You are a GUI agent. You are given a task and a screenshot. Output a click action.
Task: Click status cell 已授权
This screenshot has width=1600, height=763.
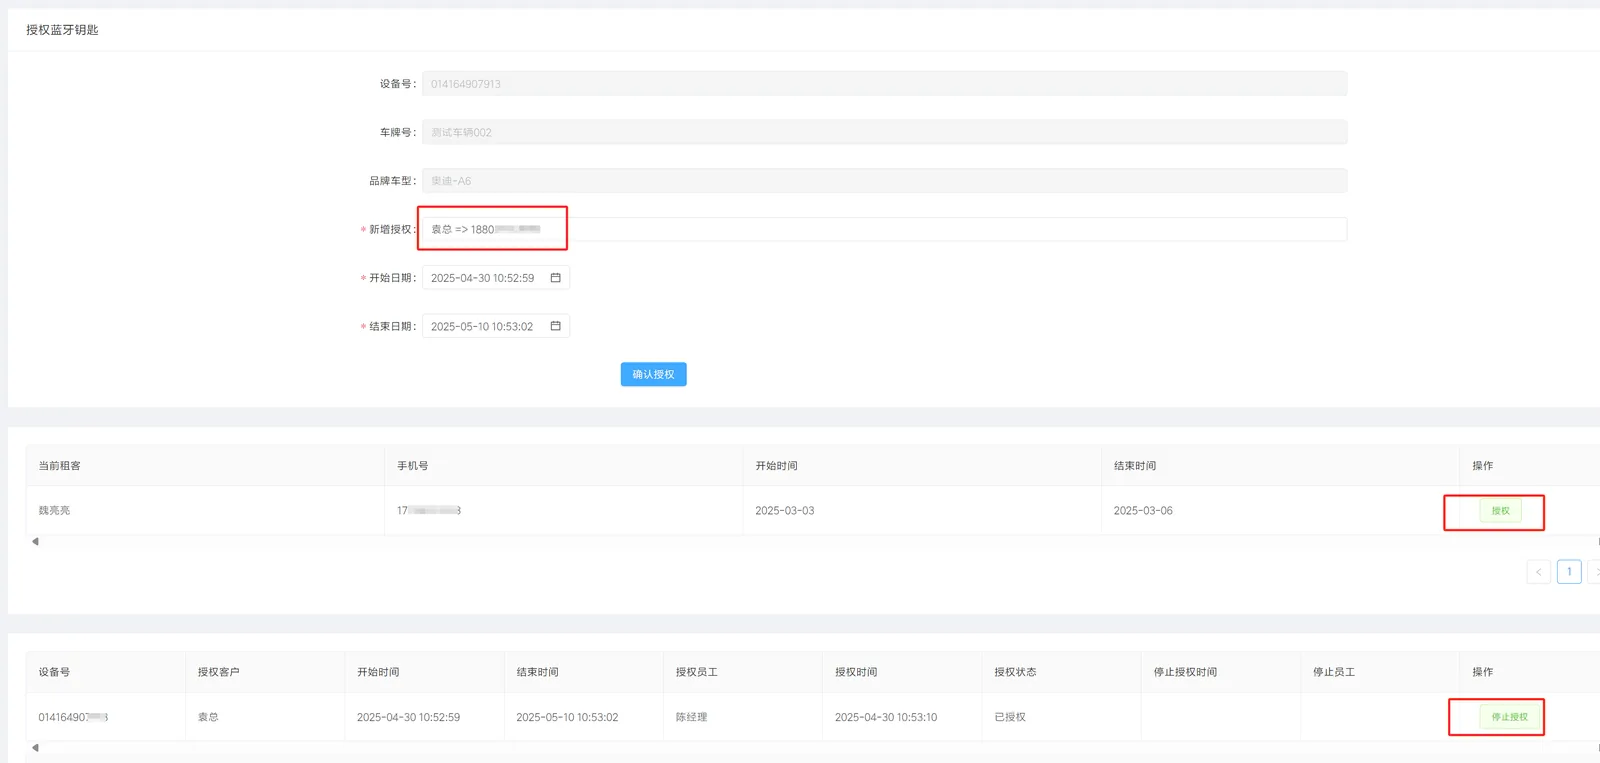[1010, 717]
